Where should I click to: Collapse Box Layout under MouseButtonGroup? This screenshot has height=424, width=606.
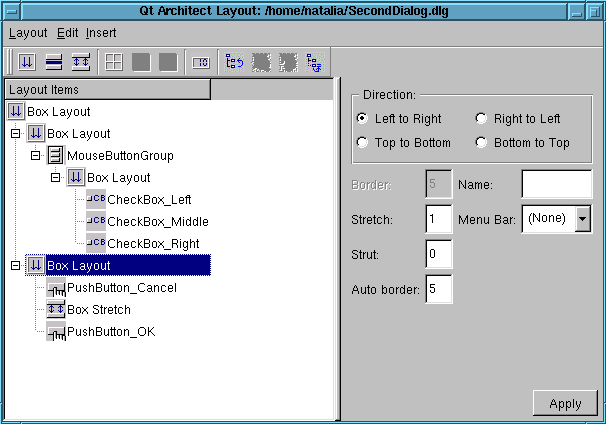(x=56, y=178)
